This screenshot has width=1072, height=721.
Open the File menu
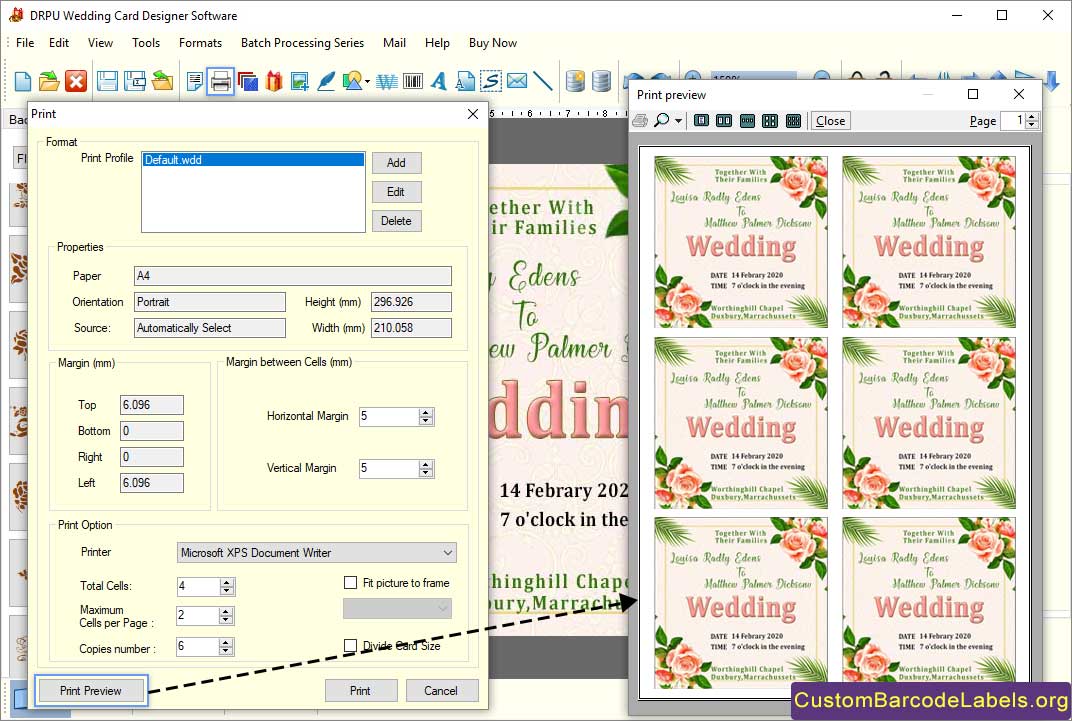[x=25, y=42]
